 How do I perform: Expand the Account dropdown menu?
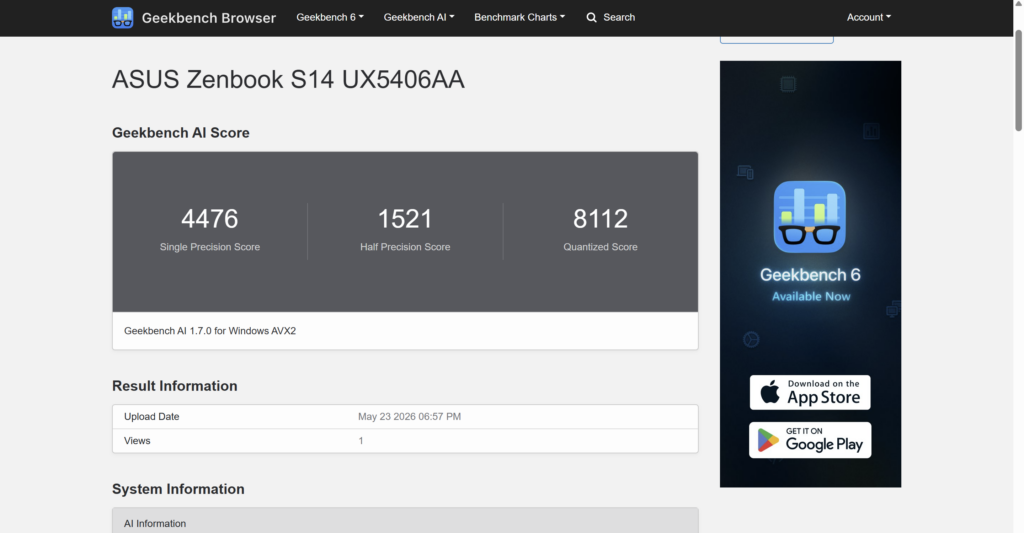pos(869,17)
